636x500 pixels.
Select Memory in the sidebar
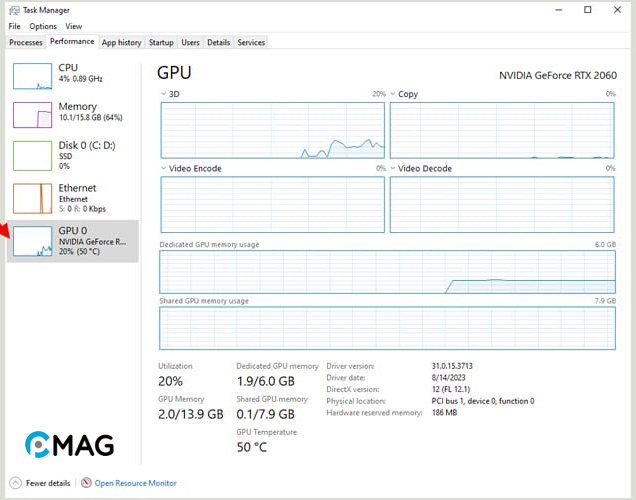[73, 115]
